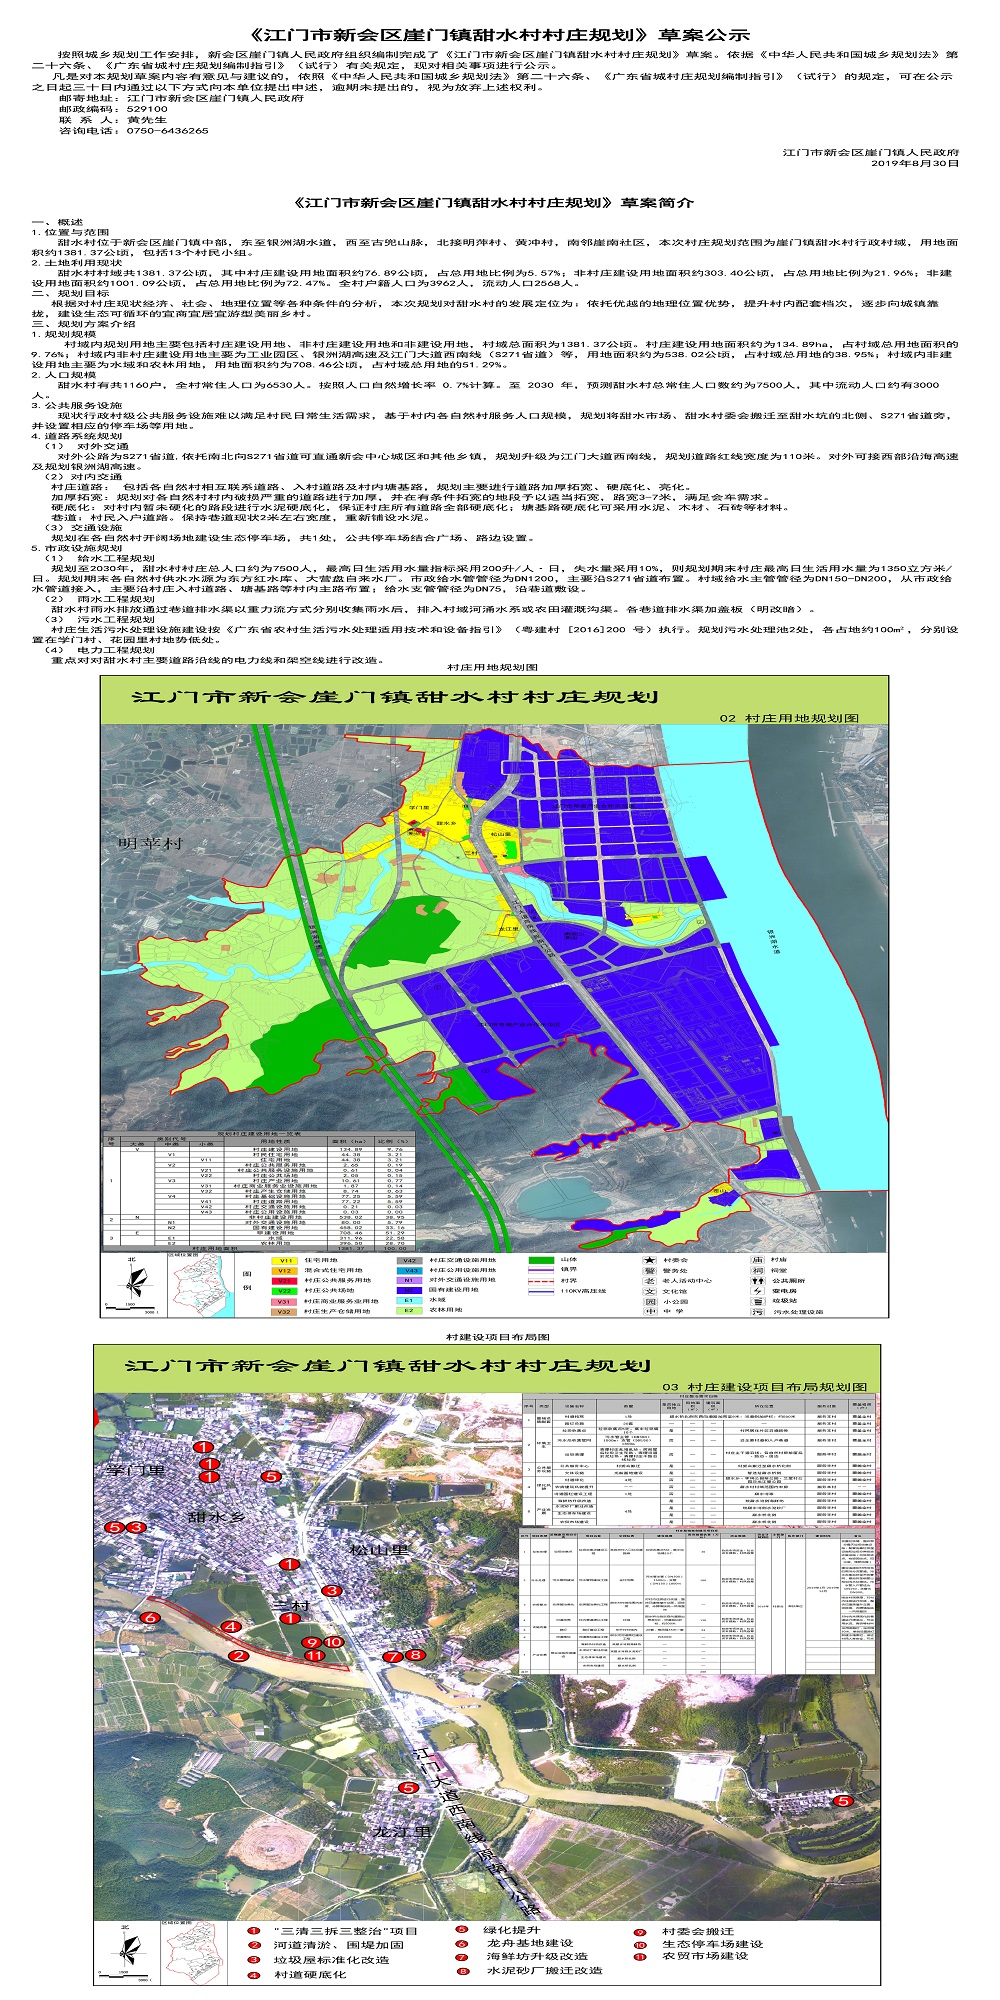Click the 龙江里 village label

pyautogui.click(x=401, y=1831)
